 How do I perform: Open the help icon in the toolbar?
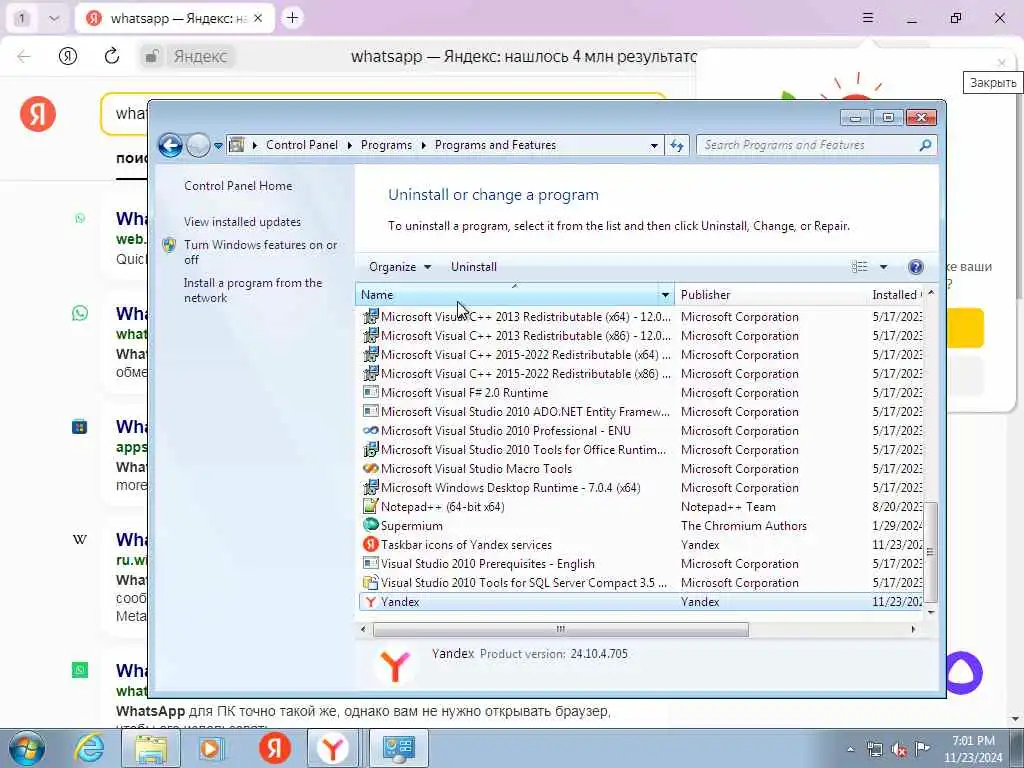point(916,266)
